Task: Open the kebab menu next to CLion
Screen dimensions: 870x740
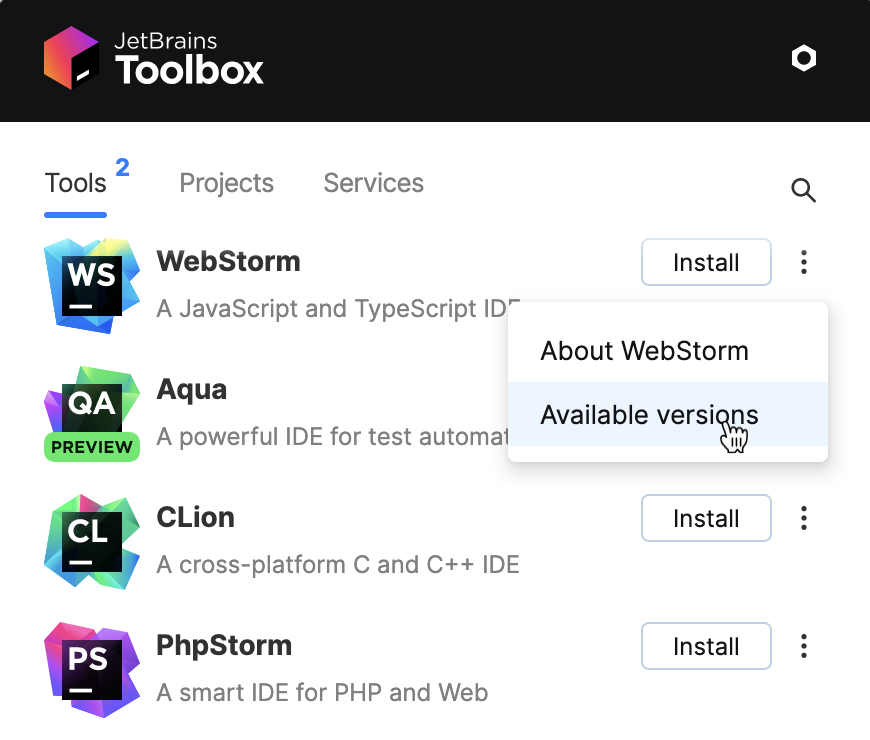Action: point(803,518)
